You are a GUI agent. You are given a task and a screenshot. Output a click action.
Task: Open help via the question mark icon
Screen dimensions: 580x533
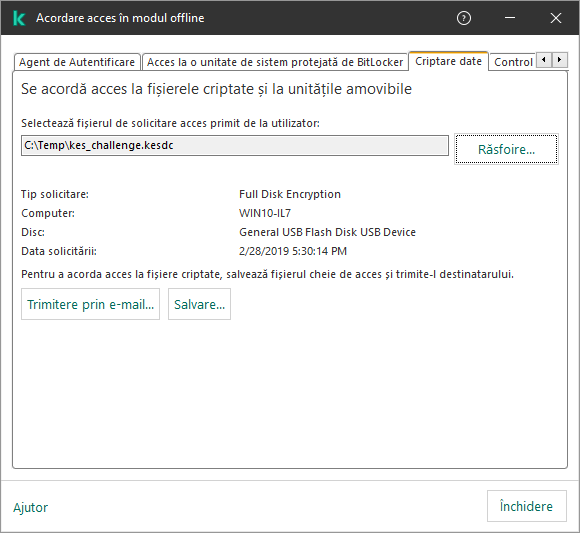[x=463, y=18]
